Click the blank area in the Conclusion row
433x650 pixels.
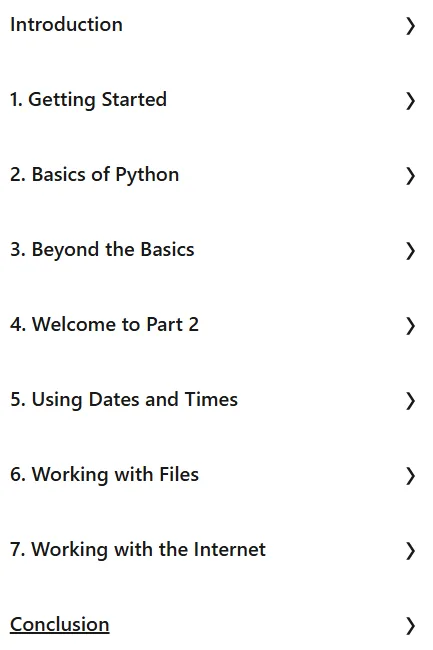[x=257, y=626]
